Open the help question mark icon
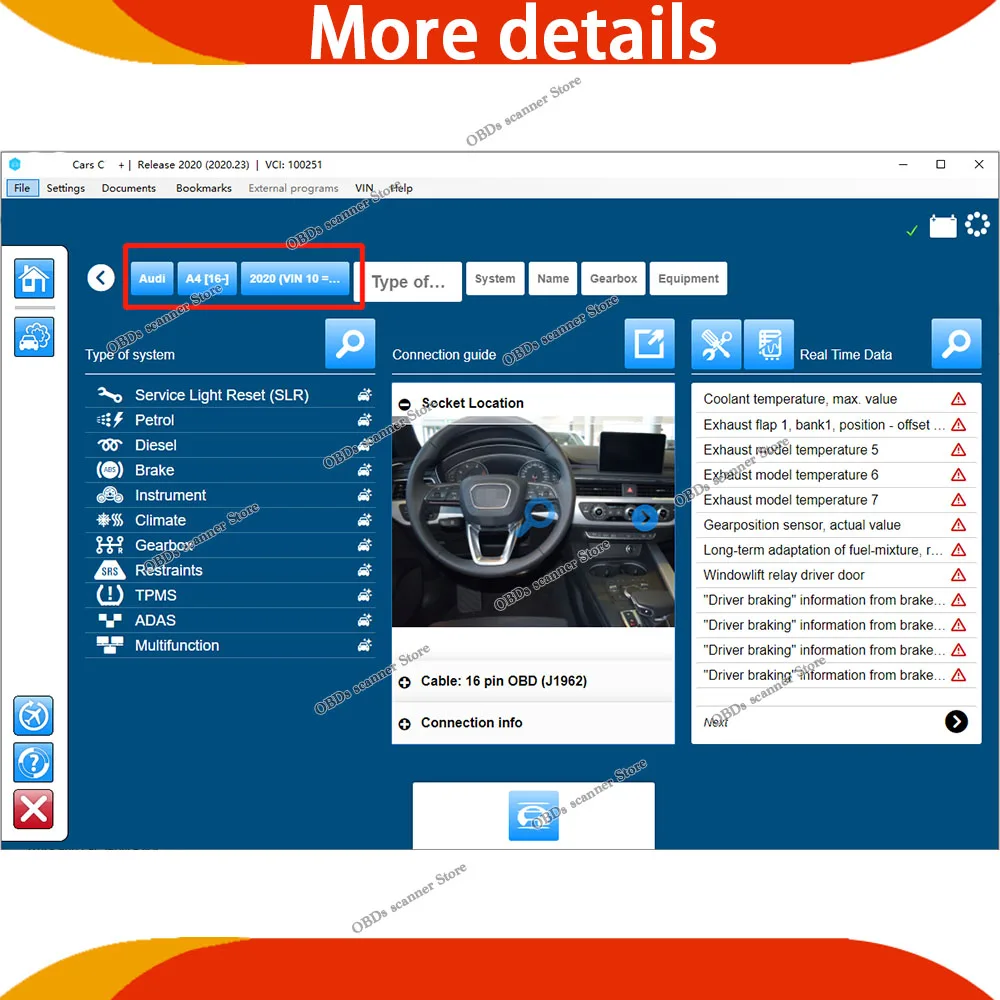The width and height of the screenshot is (1000, 1000). click(33, 762)
